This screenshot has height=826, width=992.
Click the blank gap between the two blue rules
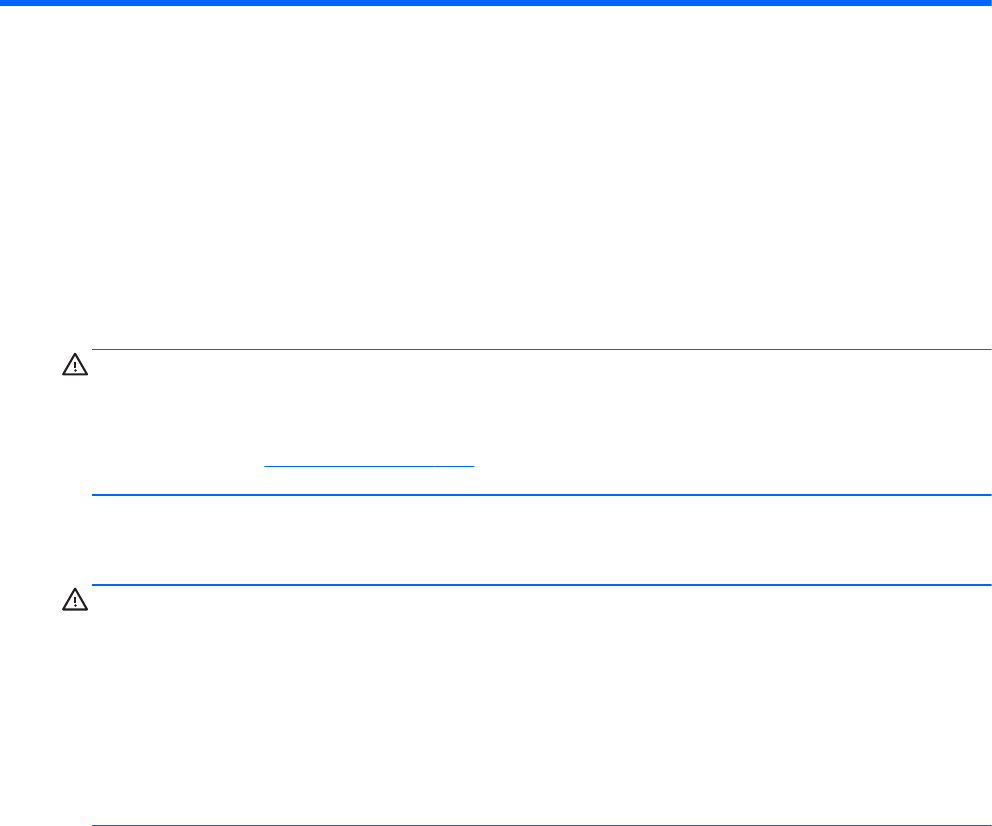[540, 540]
